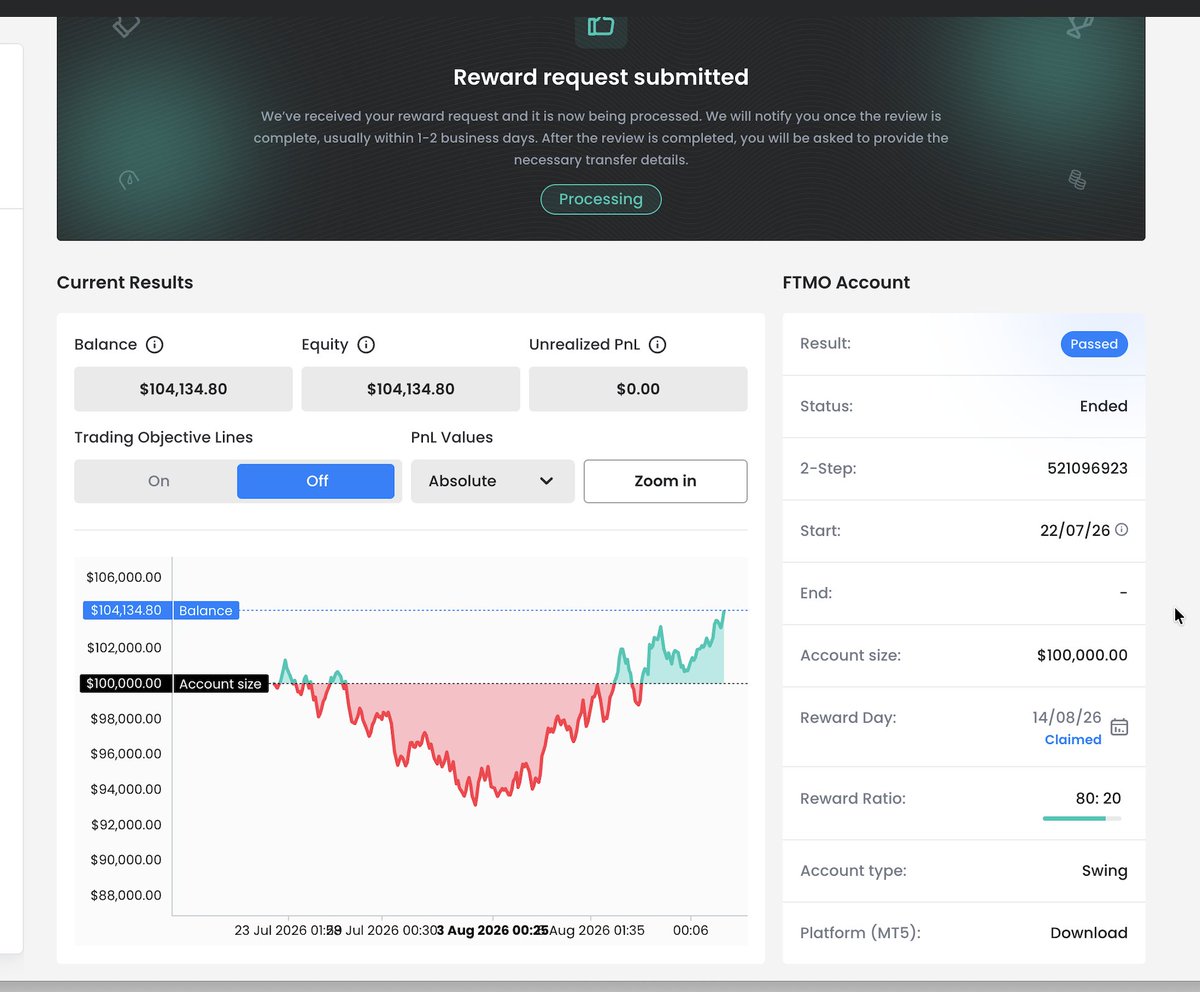Select the Reward request submitted heading
Image resolution: width=1200 pixels, height=992 pixels.
601,77
